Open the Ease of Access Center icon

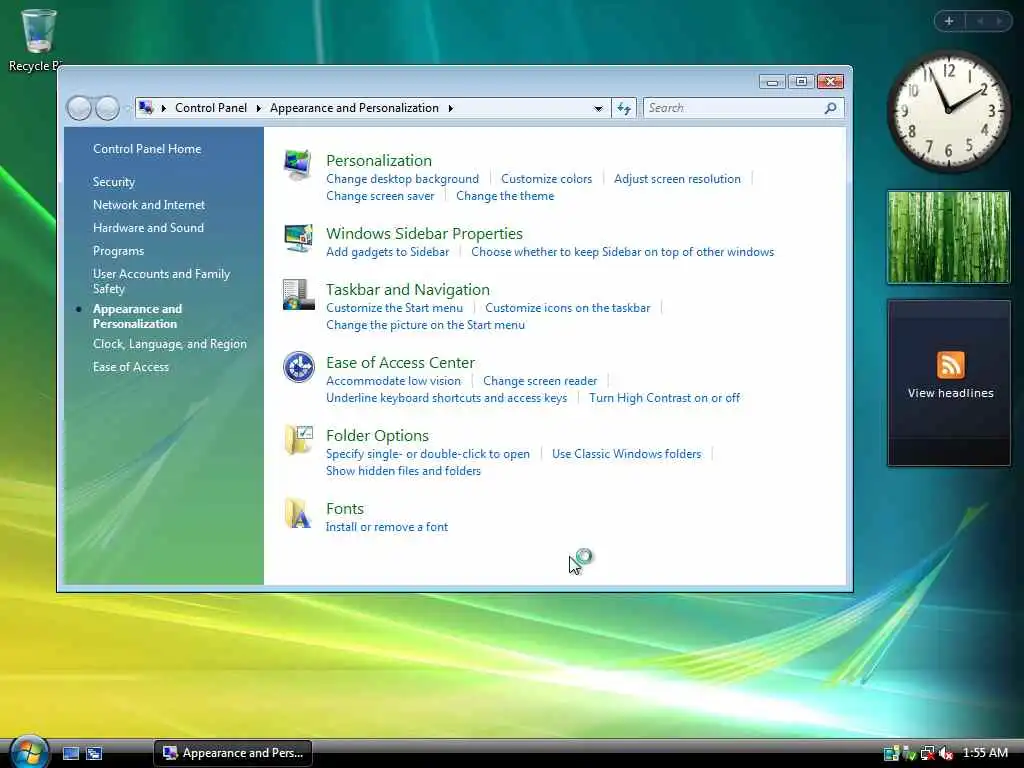[x=298, y=367]
